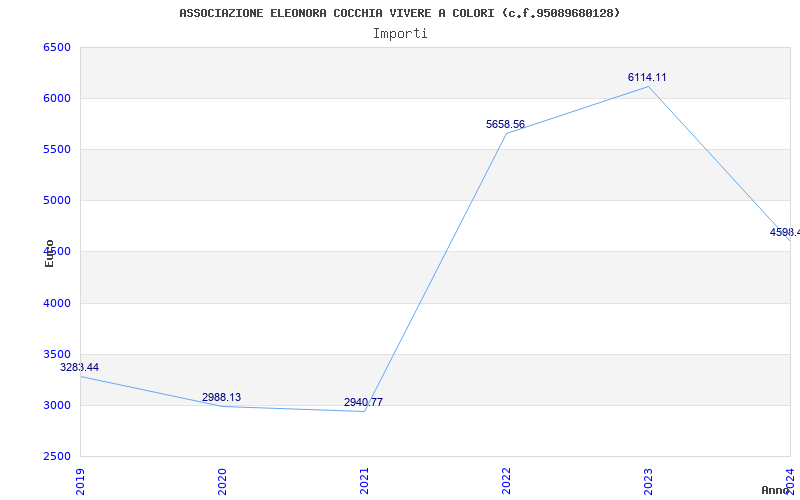Click the 3000 y-axis tick label

[57, 406]
